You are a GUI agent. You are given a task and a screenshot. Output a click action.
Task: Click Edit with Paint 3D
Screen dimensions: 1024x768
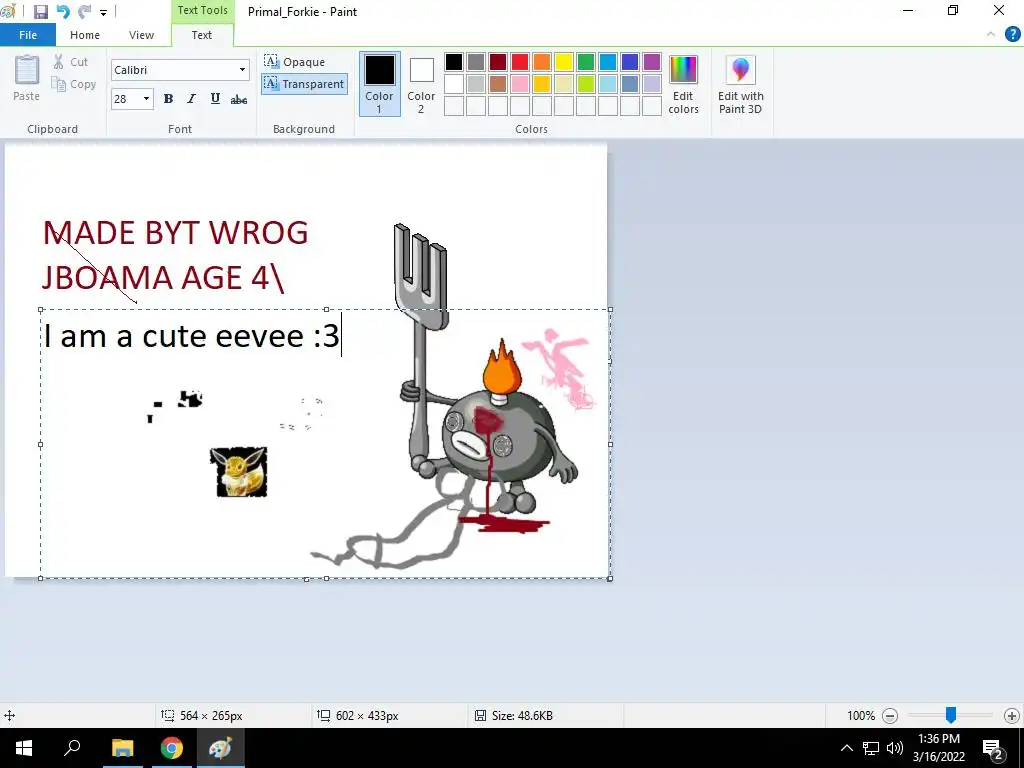click(x=741, y=84)
